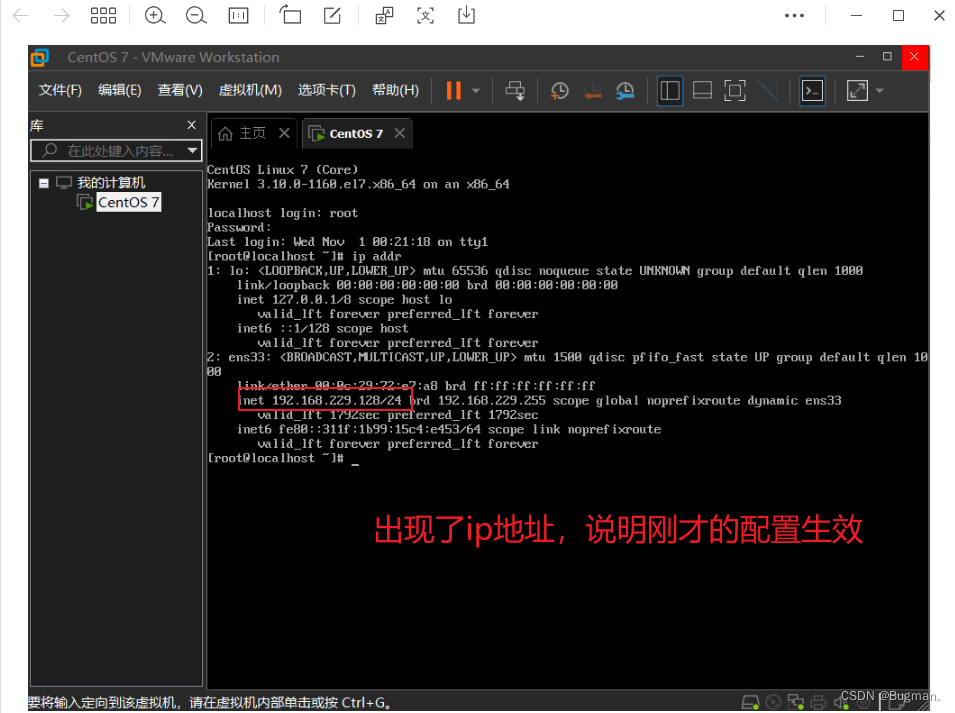Viewport: 955px width, 713px height.
Task: Pause the virtual machine with the orange pause button
Action: pos(453,91)
